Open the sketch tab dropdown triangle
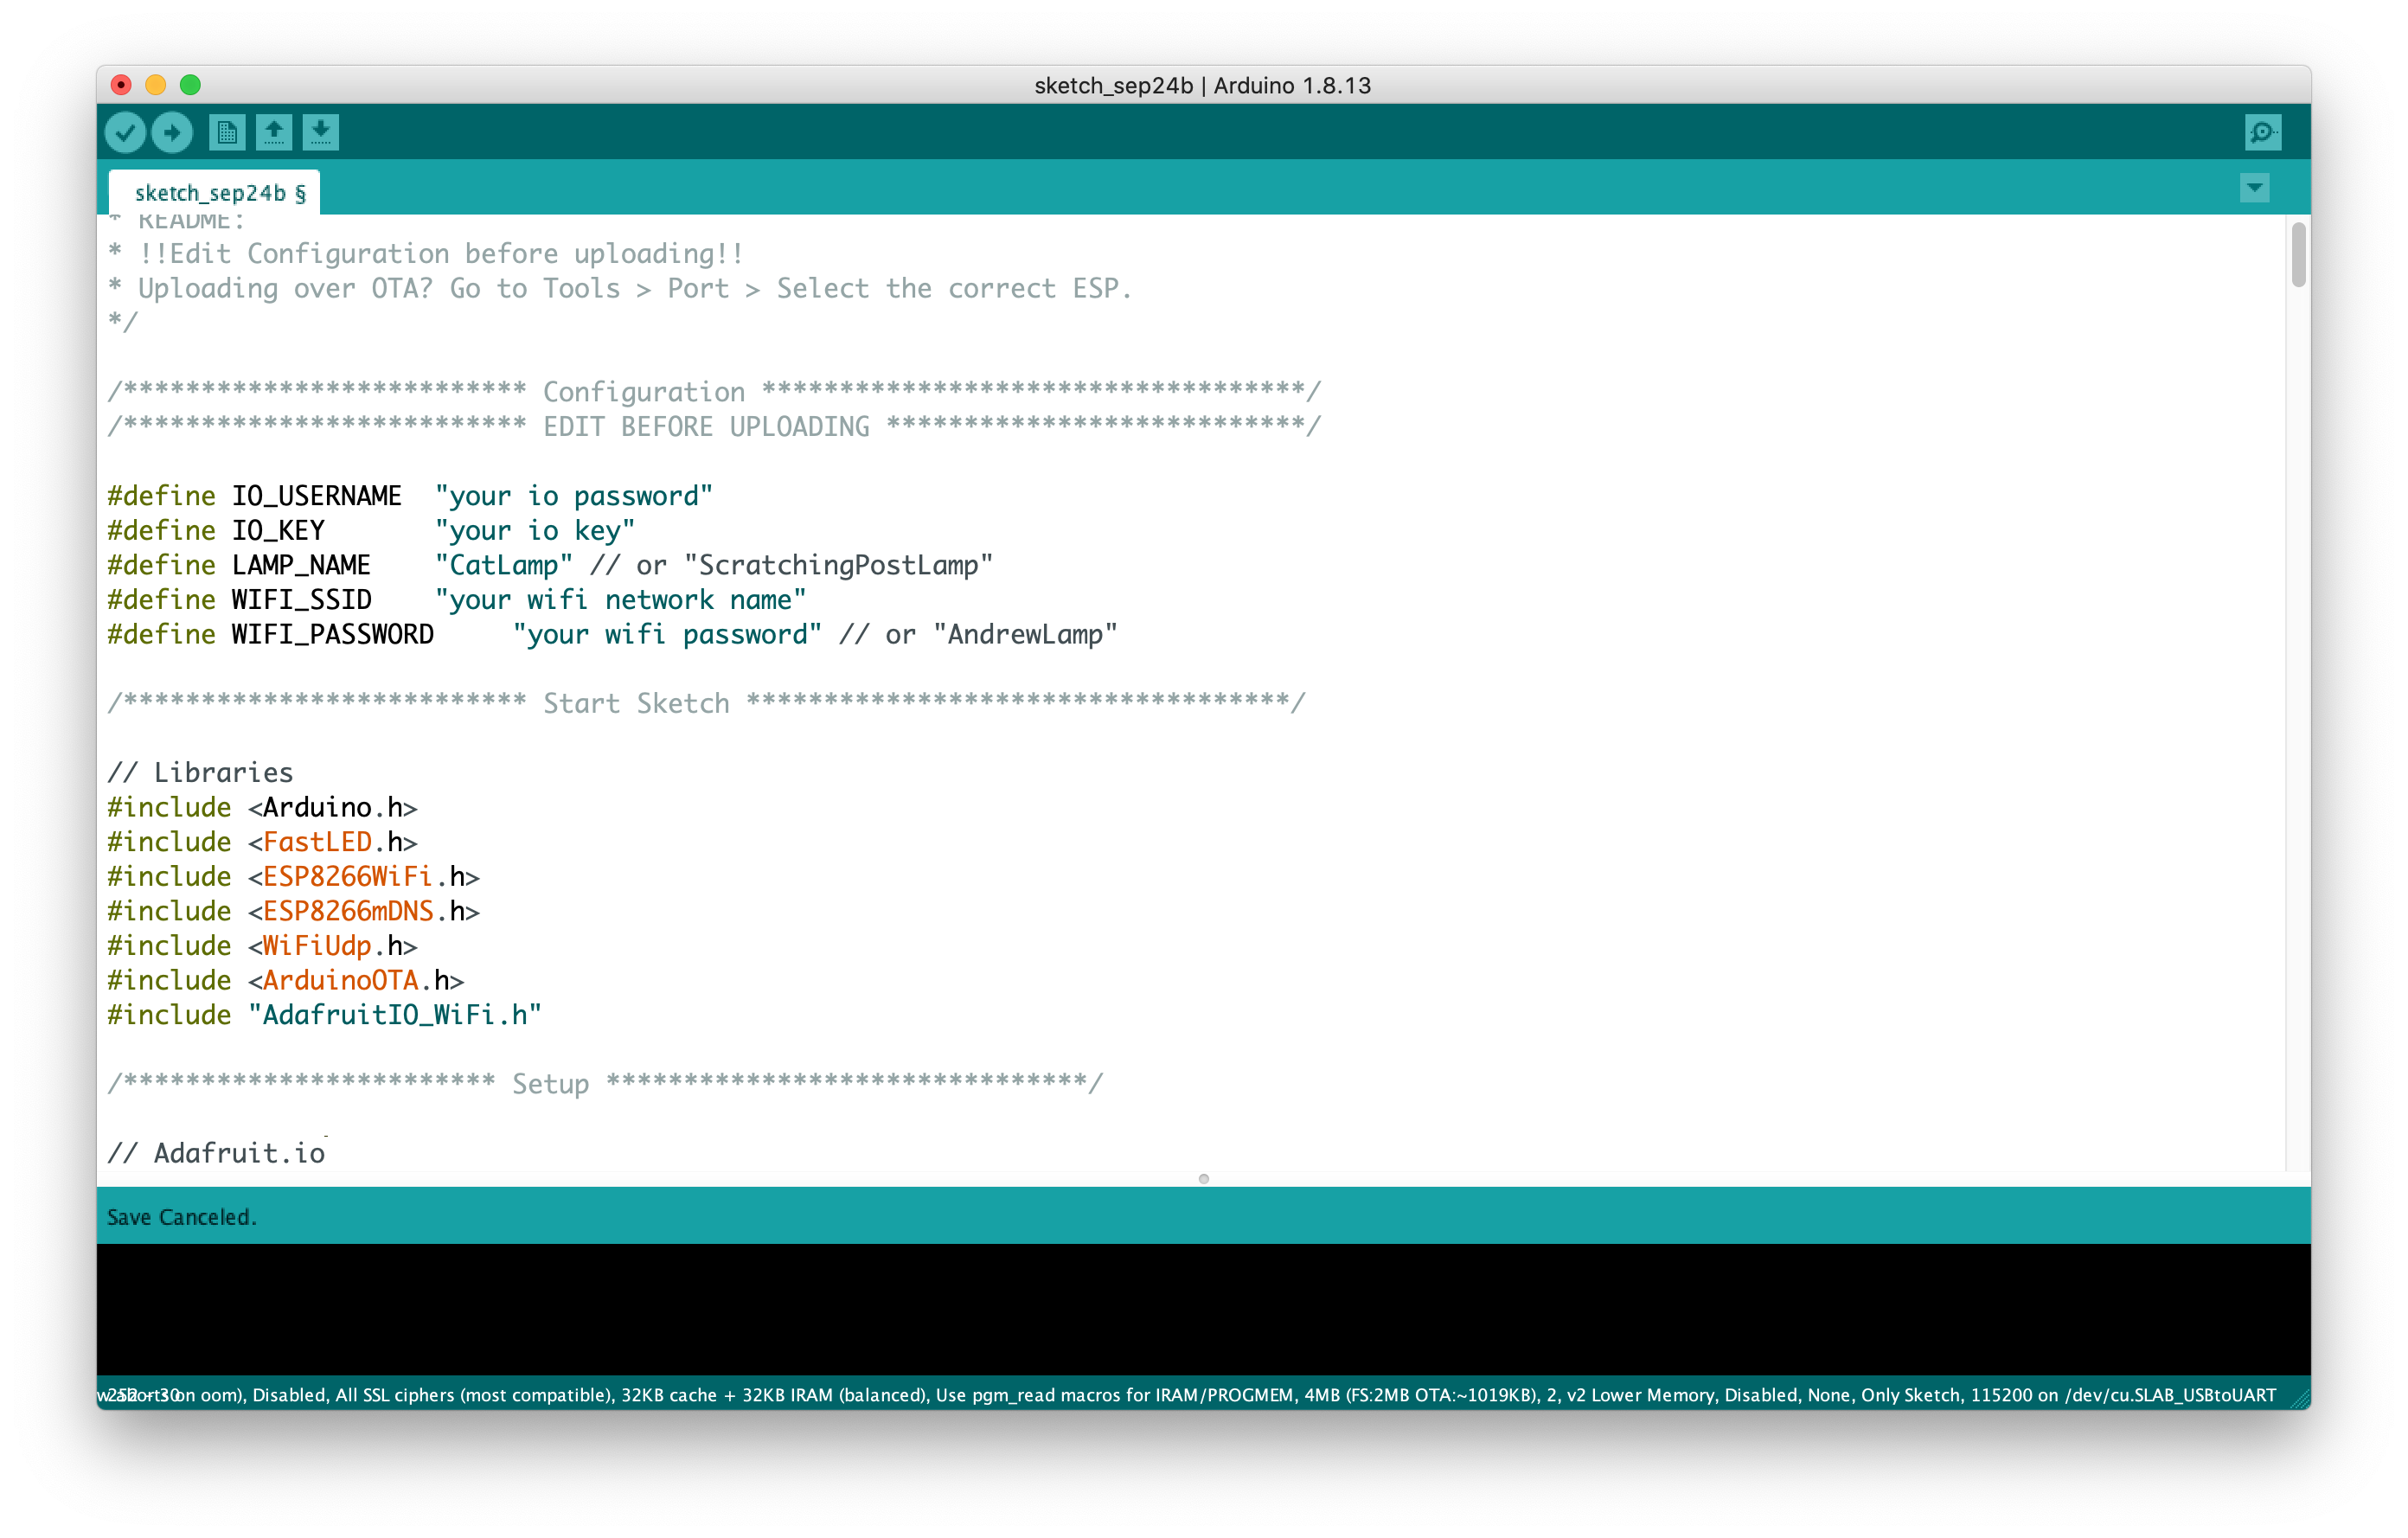Screen dimensions: 2408x1538 pos(2253,187)
